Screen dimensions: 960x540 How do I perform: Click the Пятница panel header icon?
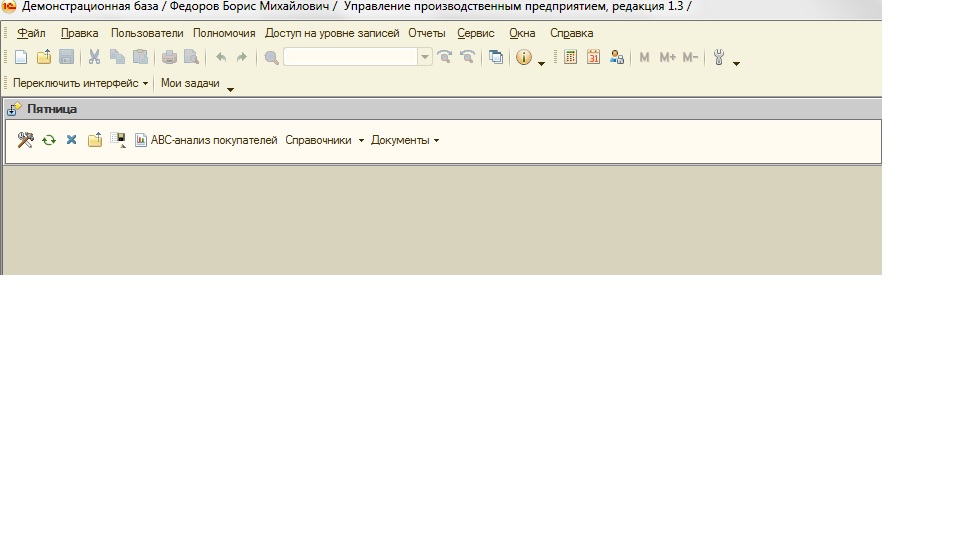click(x=13, y=109)
